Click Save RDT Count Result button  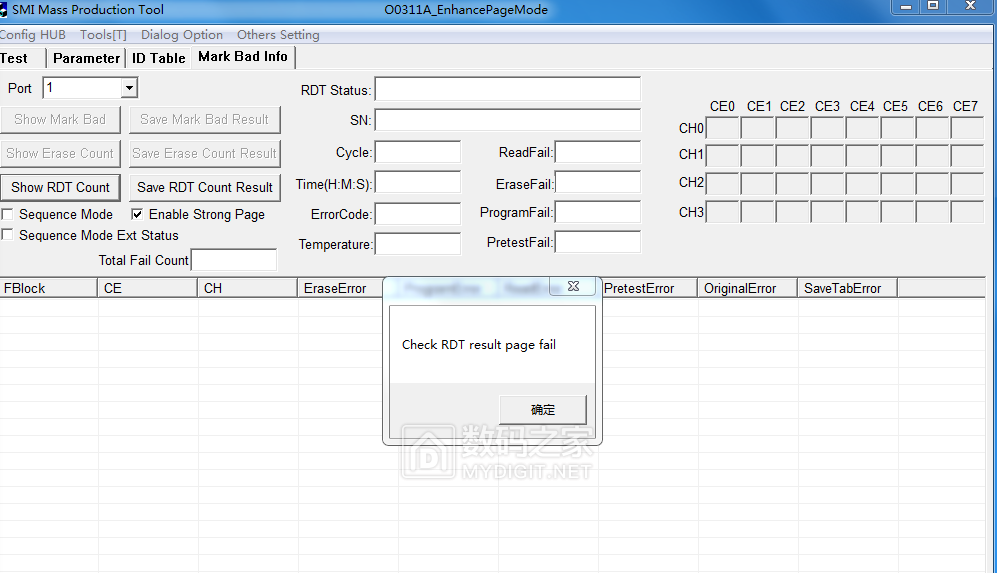[x=205, y=188]
